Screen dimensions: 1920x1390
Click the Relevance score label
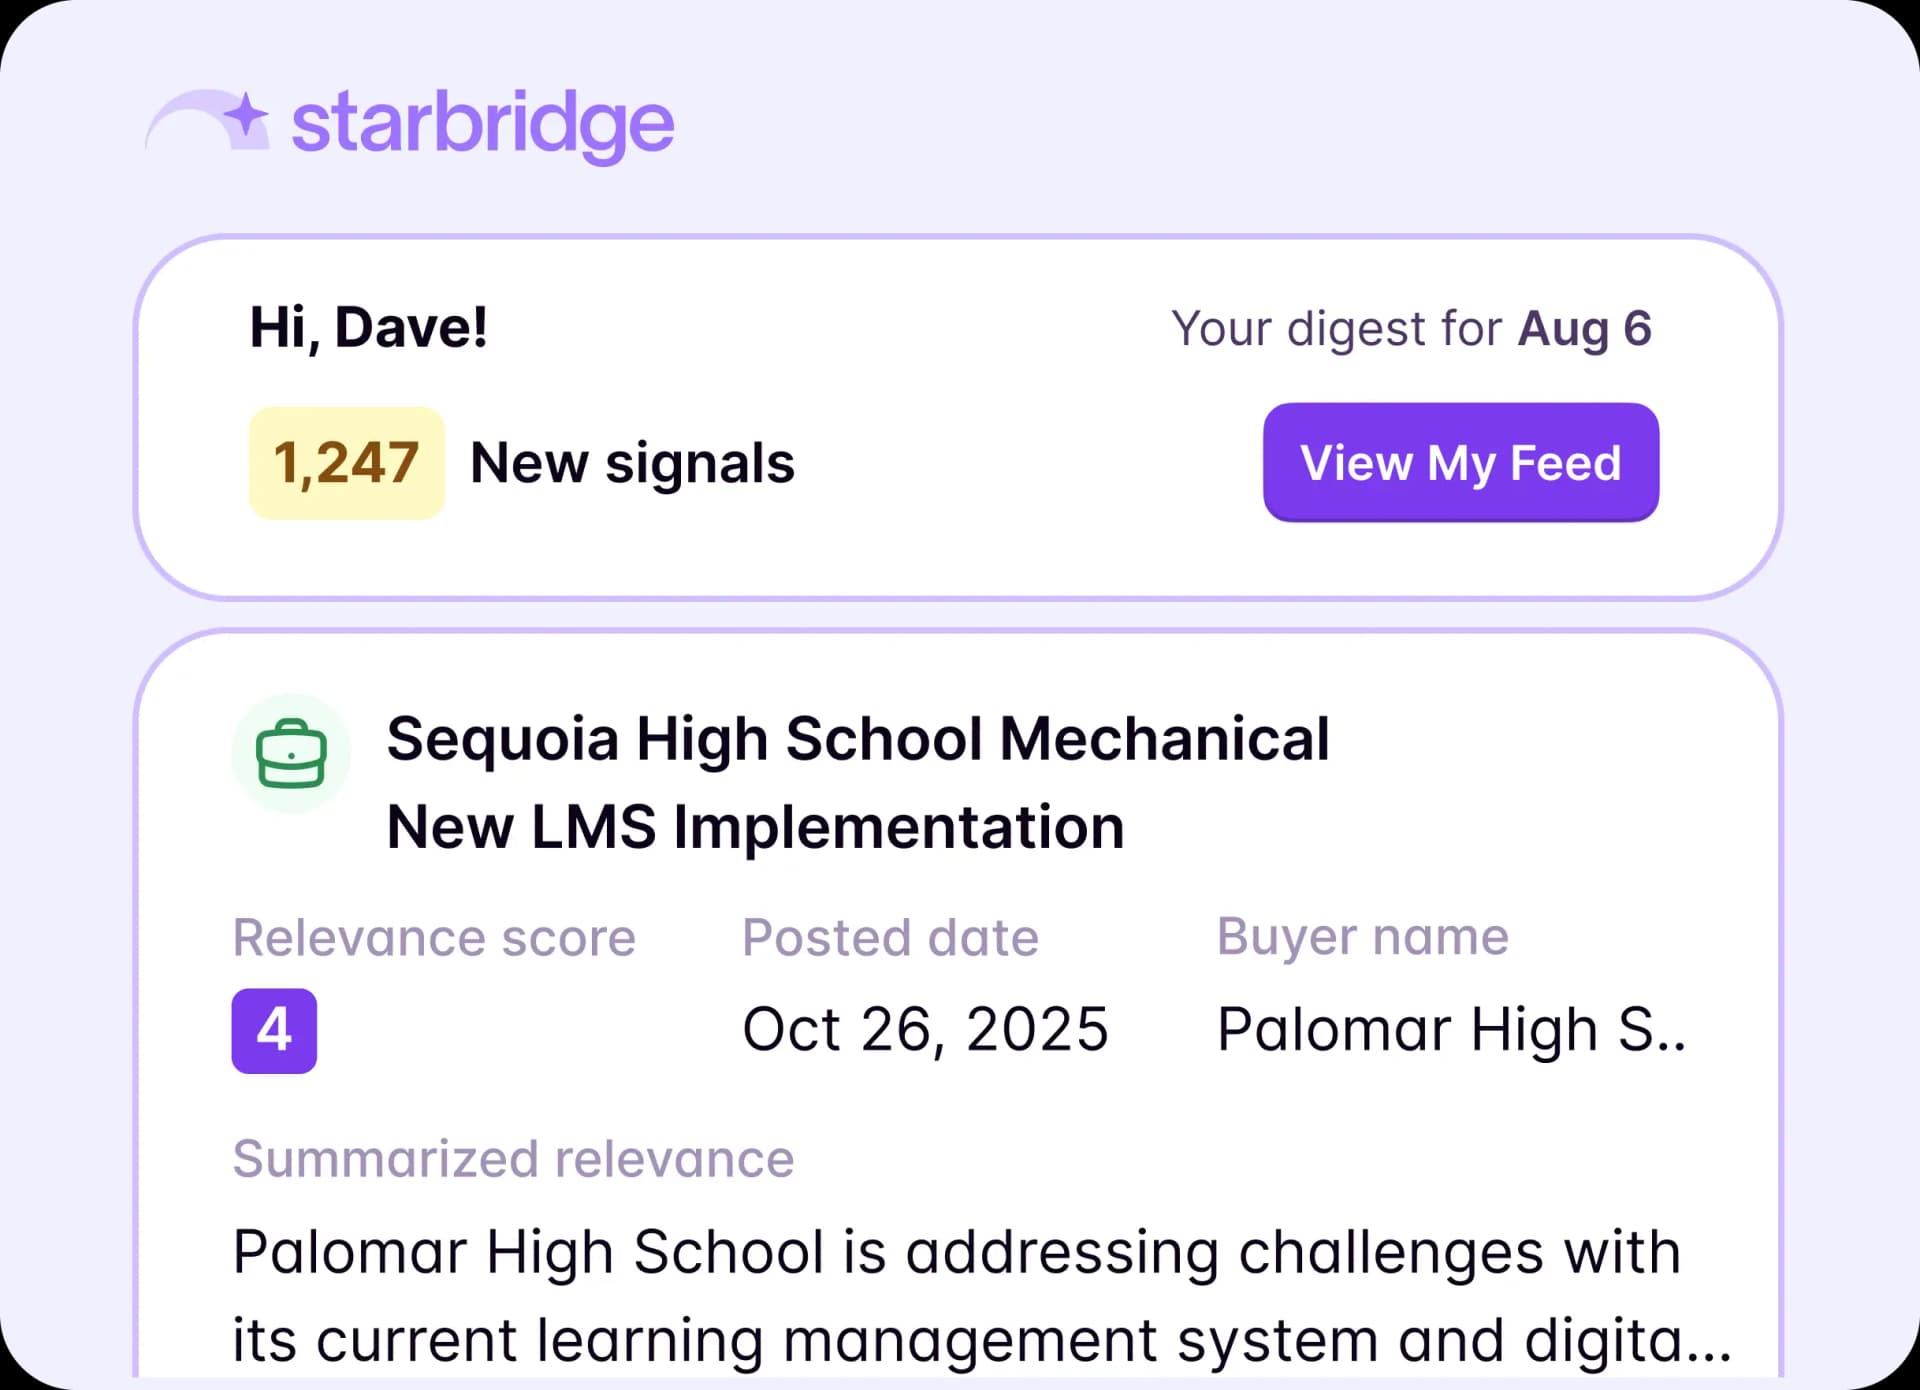pos(434,938)
